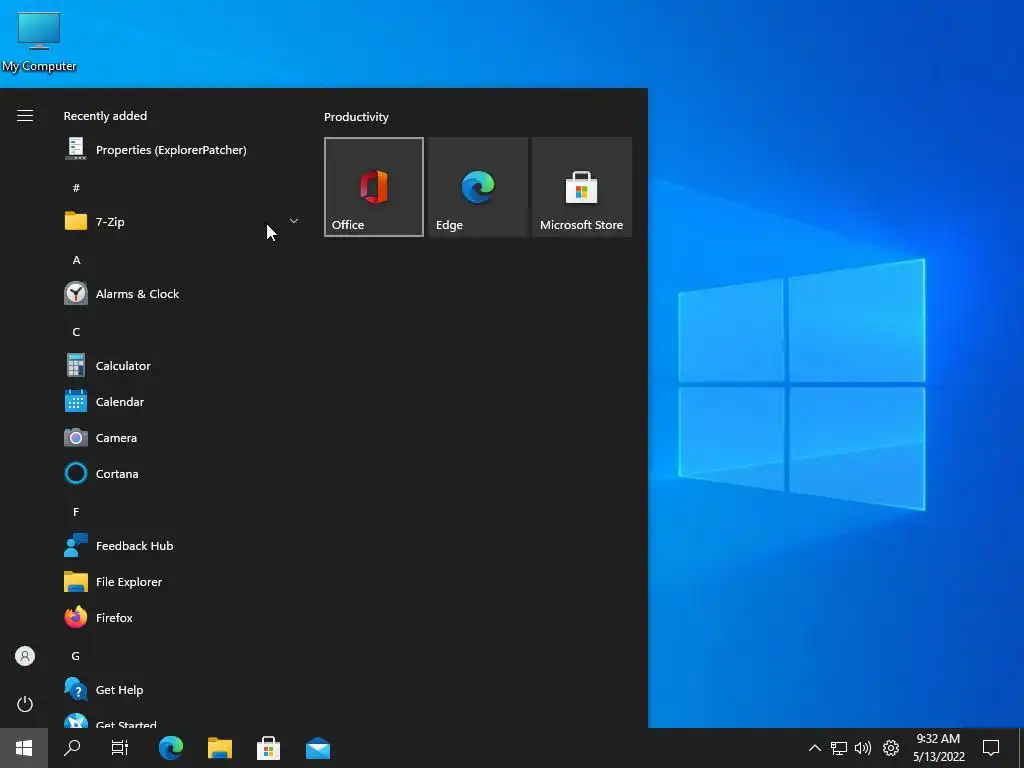The image size is (1024, 768).
Task: Click the Productivity group title
Action: pyautogui.click(x=356, y=117)
